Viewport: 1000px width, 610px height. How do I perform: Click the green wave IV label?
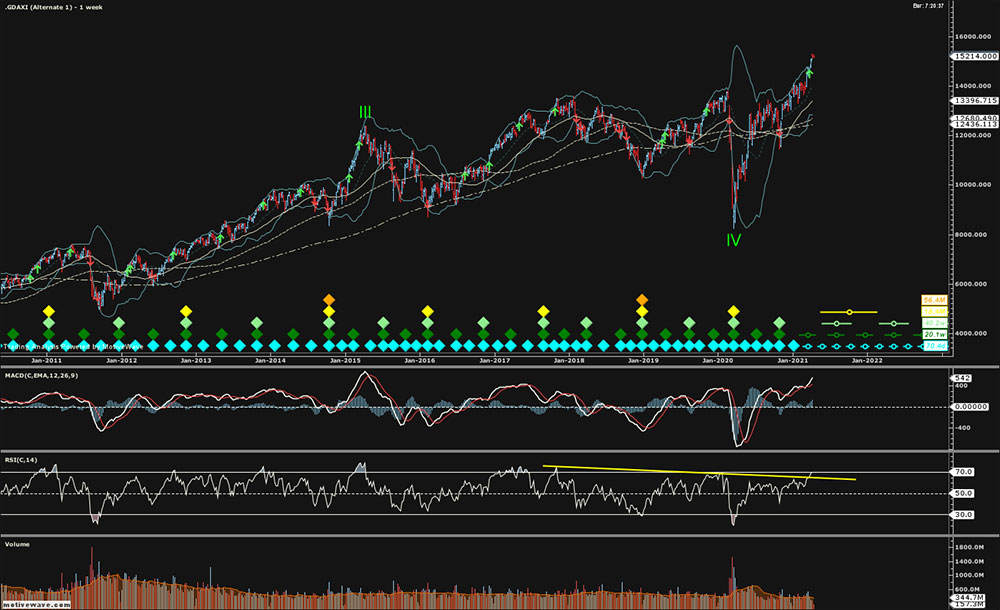point(733,240)
